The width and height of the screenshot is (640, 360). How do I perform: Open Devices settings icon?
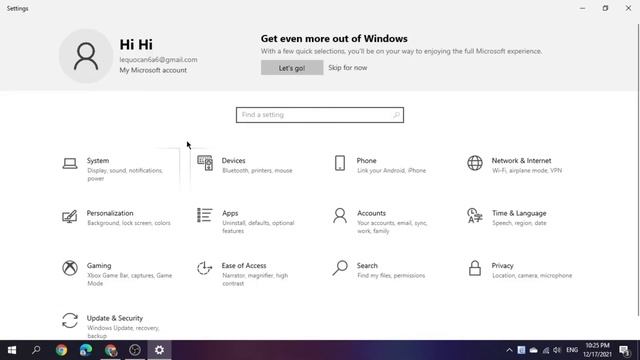tap(205, 163)
